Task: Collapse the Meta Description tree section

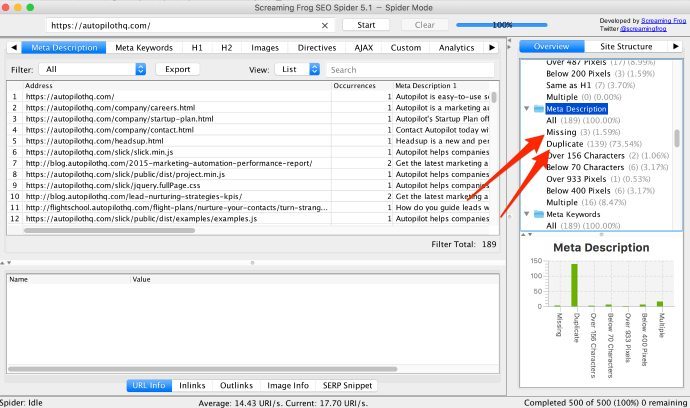Action: (x=527, y=109)
